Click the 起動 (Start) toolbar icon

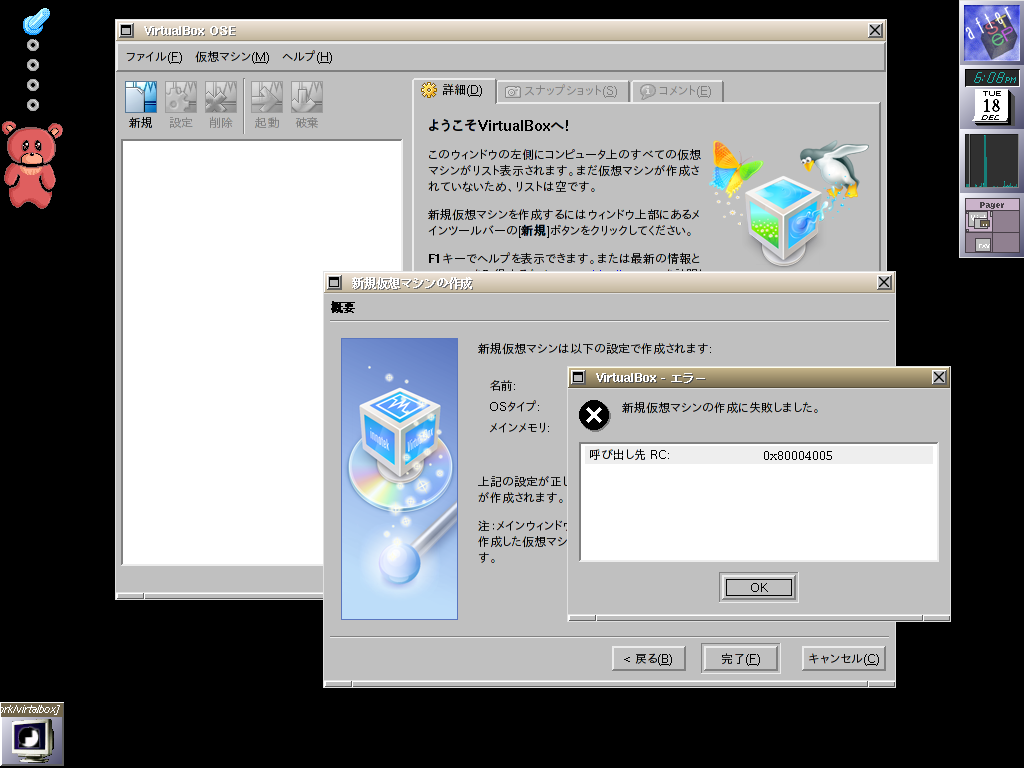click(x=266, y=104)
